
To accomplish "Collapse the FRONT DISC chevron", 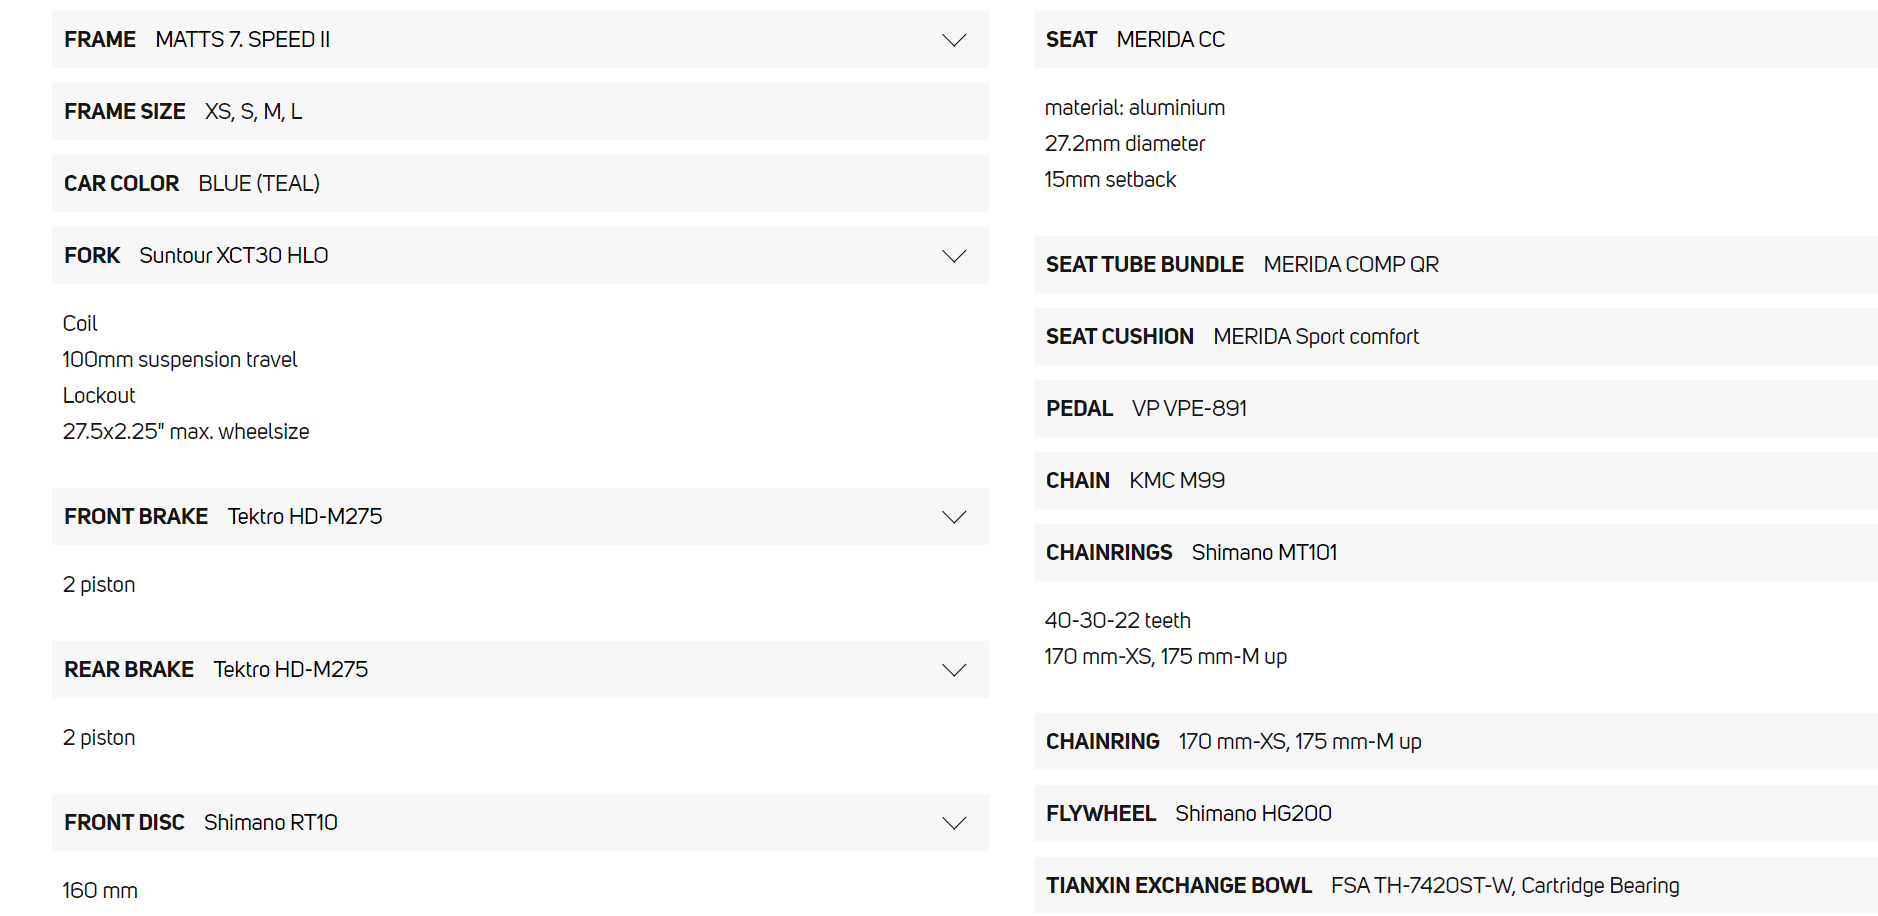I will point(954,823).
